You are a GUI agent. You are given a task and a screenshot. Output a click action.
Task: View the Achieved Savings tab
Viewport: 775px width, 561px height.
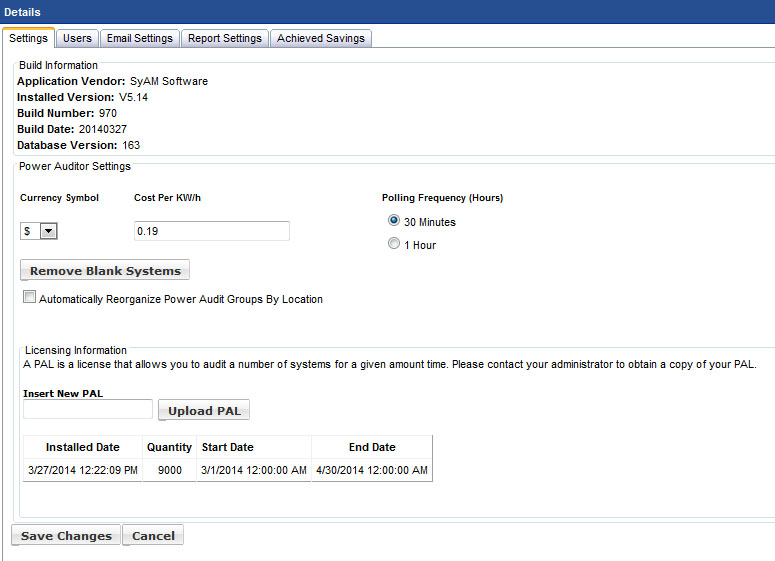(x=321, y=38)
